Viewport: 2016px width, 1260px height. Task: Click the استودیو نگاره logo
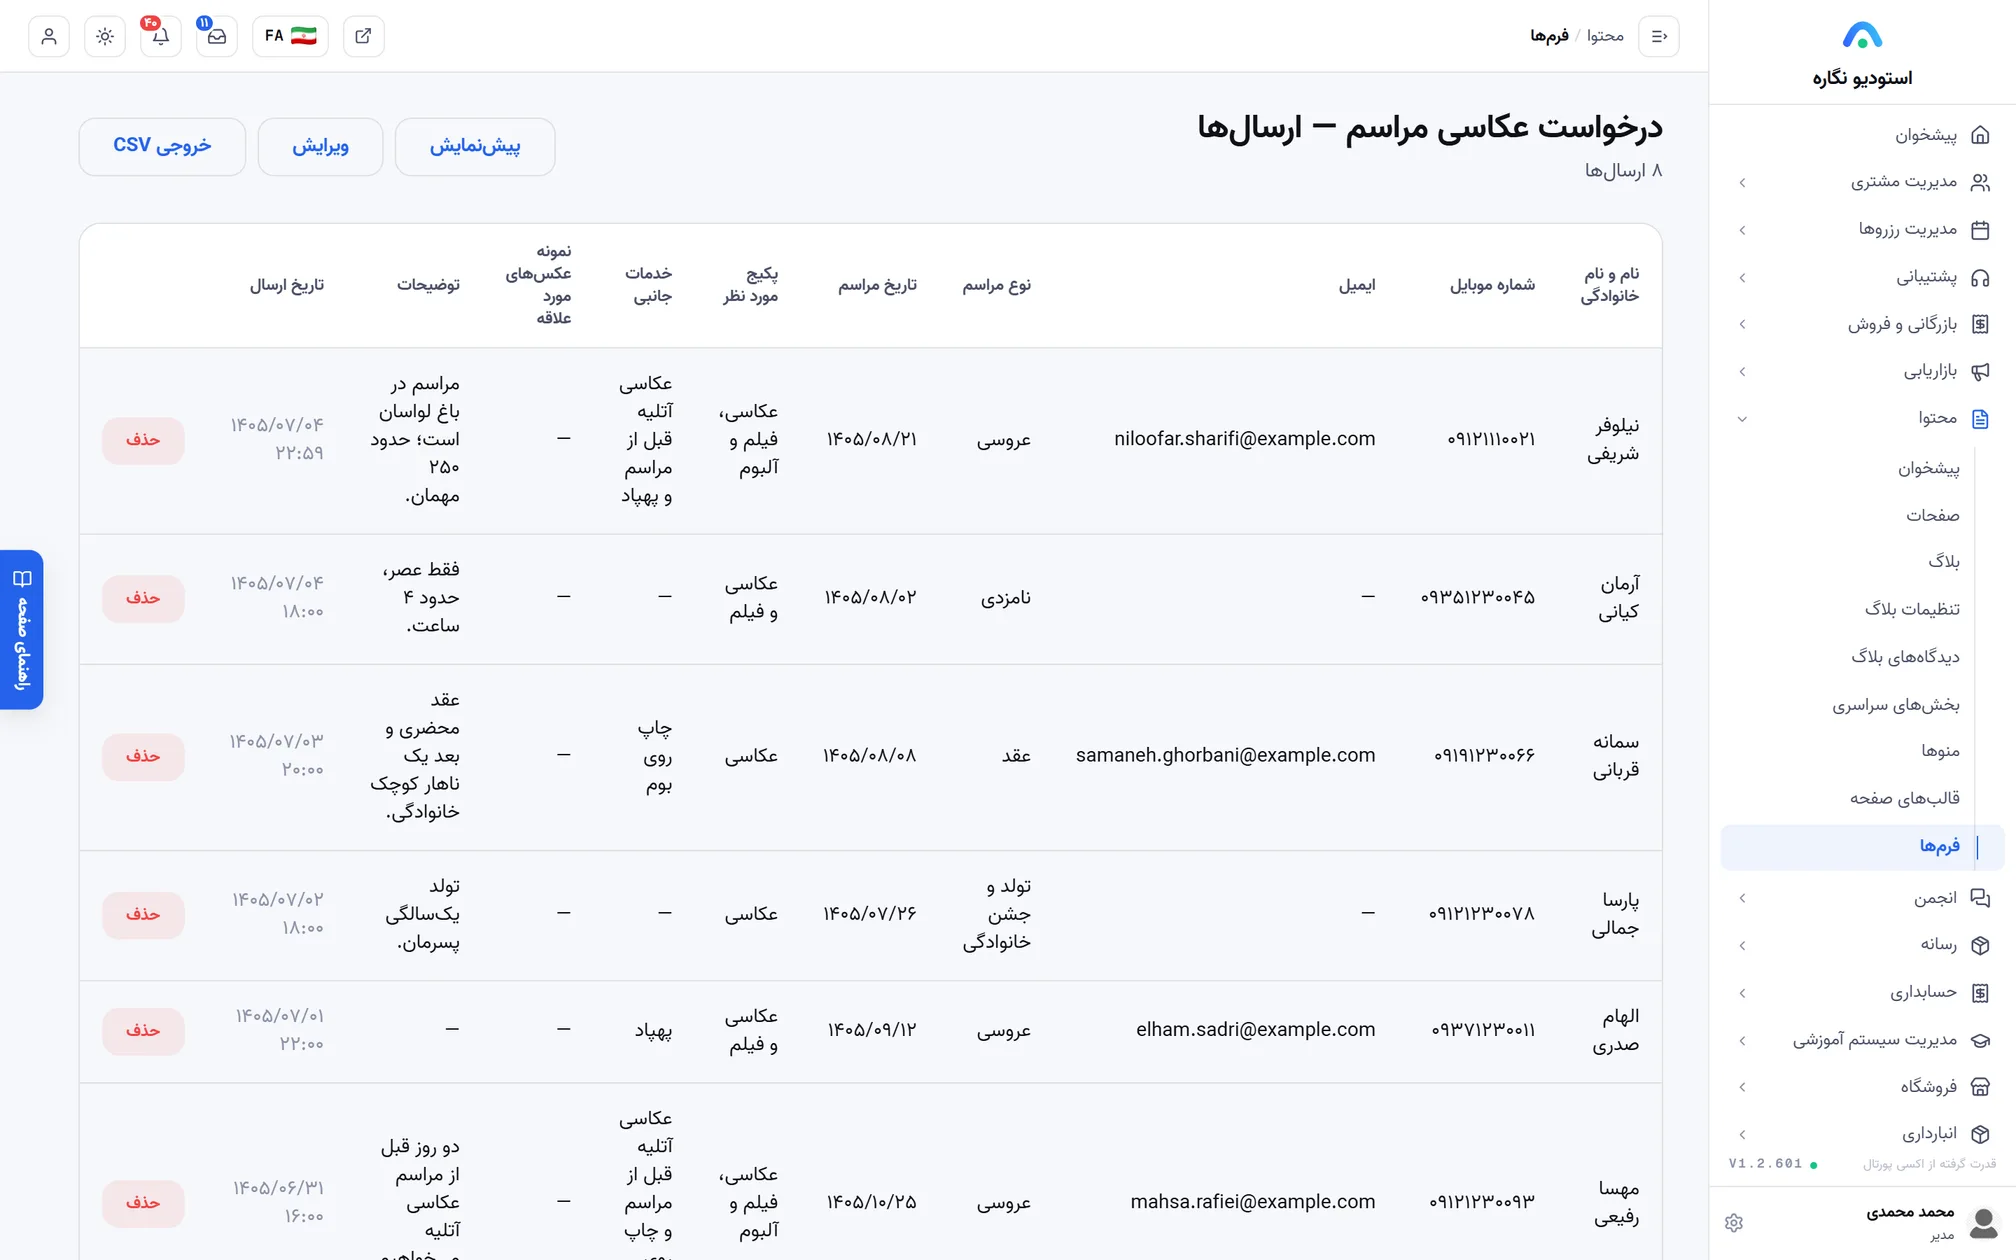pos(1862,36)
